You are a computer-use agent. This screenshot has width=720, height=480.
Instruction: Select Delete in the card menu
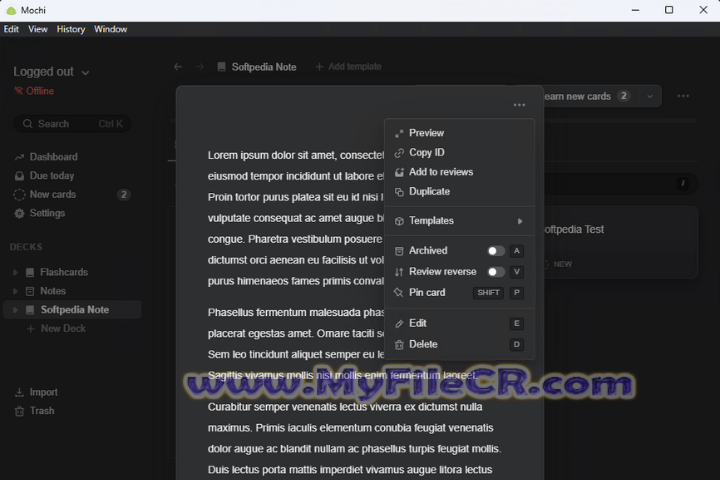[459, 344]
